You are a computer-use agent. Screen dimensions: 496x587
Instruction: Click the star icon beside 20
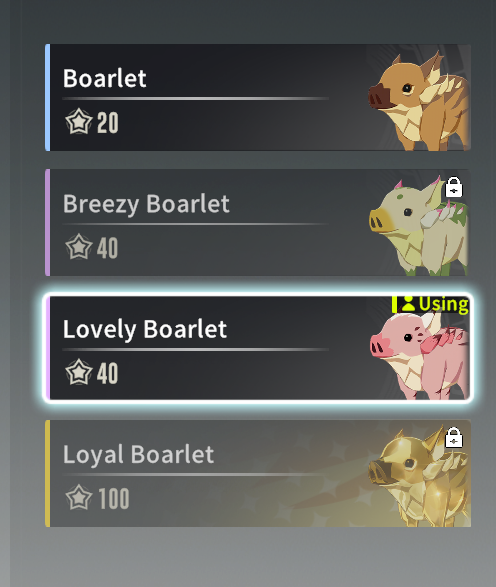(79, 121)
